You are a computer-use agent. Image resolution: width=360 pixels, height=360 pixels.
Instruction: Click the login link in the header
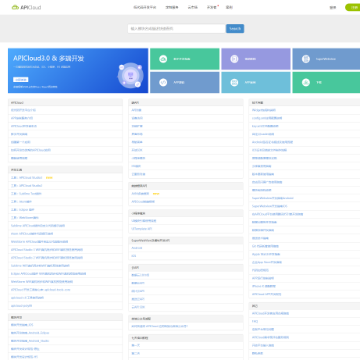(333, 7)
